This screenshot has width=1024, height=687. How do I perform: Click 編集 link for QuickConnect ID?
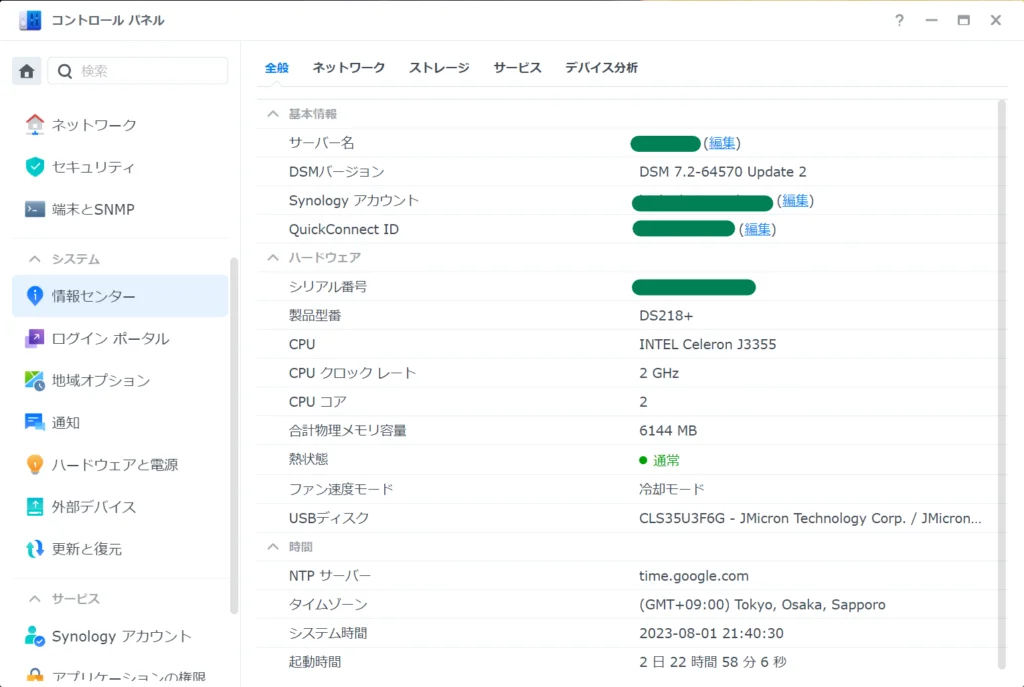click(x=758, y=229)
